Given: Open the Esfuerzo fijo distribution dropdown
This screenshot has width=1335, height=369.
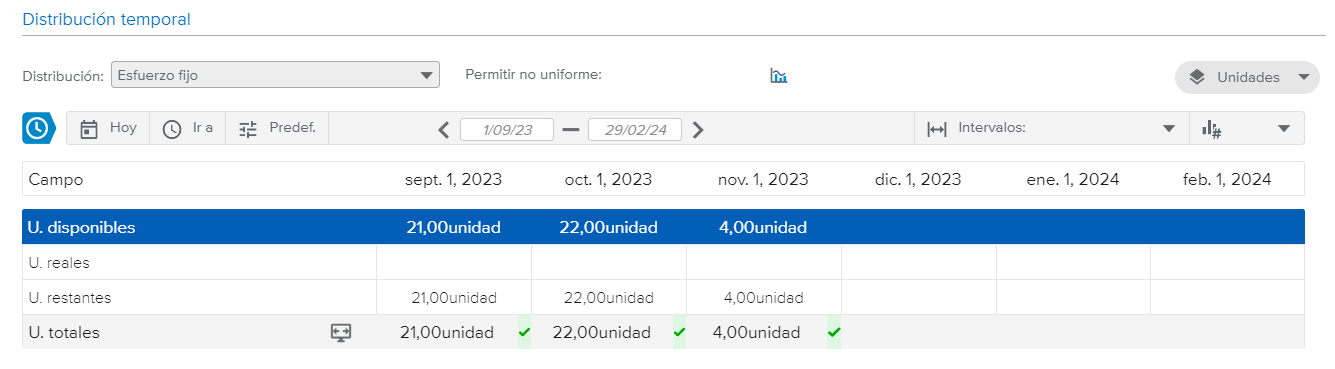Looking at the screenshot, I should (275, 75).
